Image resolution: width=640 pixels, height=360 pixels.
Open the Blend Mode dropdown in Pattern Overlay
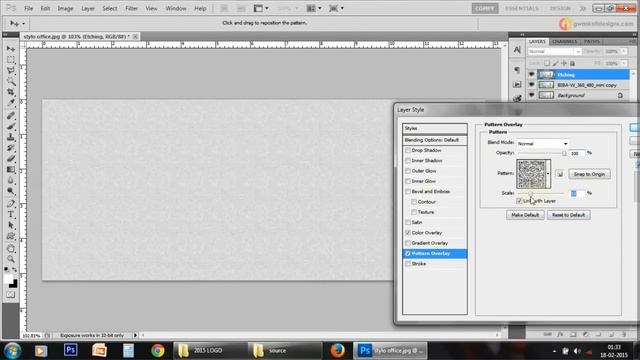pyautogui.click(x=542, y=144)
